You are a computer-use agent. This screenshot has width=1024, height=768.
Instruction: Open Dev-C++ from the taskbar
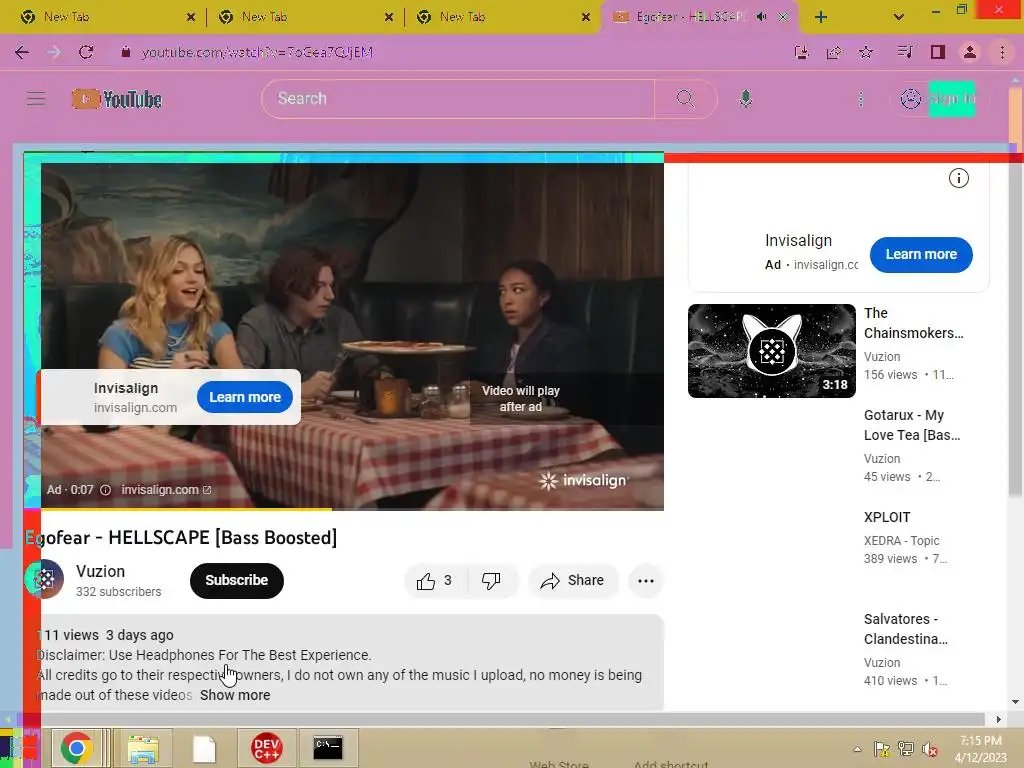(266, 748)
